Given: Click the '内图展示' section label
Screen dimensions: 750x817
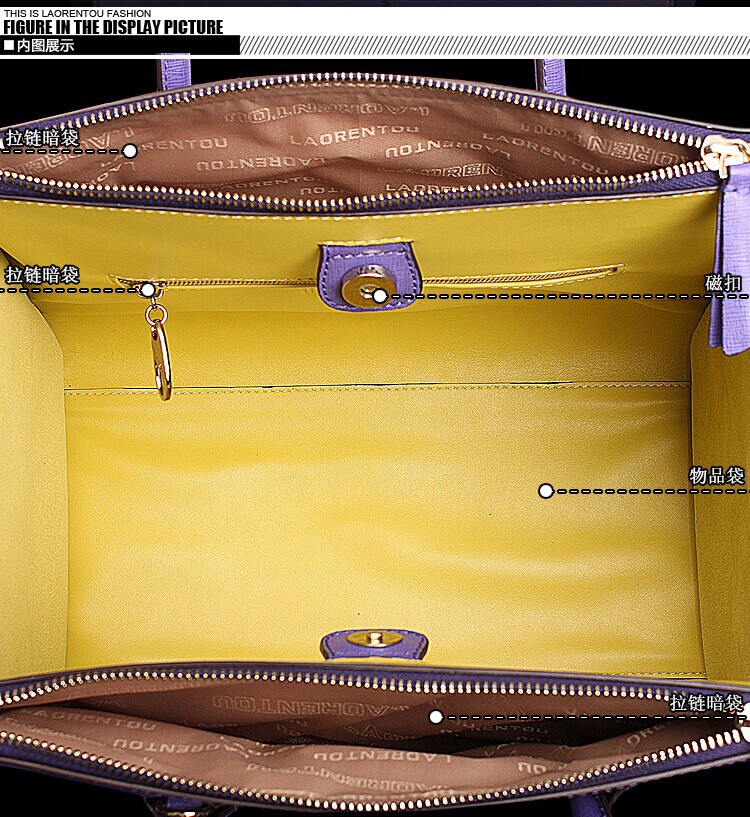Looking at the screenshot, I should click(45, 46).
